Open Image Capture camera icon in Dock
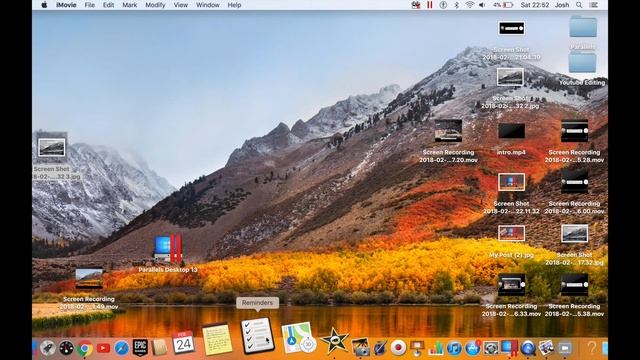Viewport: 640px width, 360px height. pyautogui.click(x=361, y=347)
